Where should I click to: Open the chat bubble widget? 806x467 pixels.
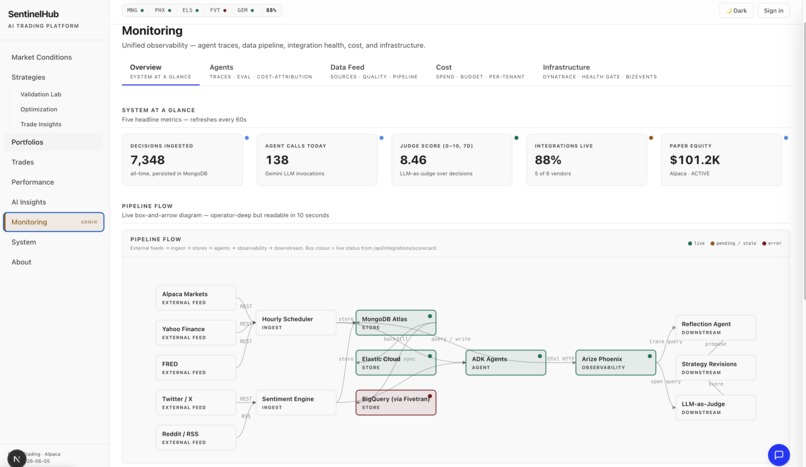pyautogui.click(x=778, y=455)
